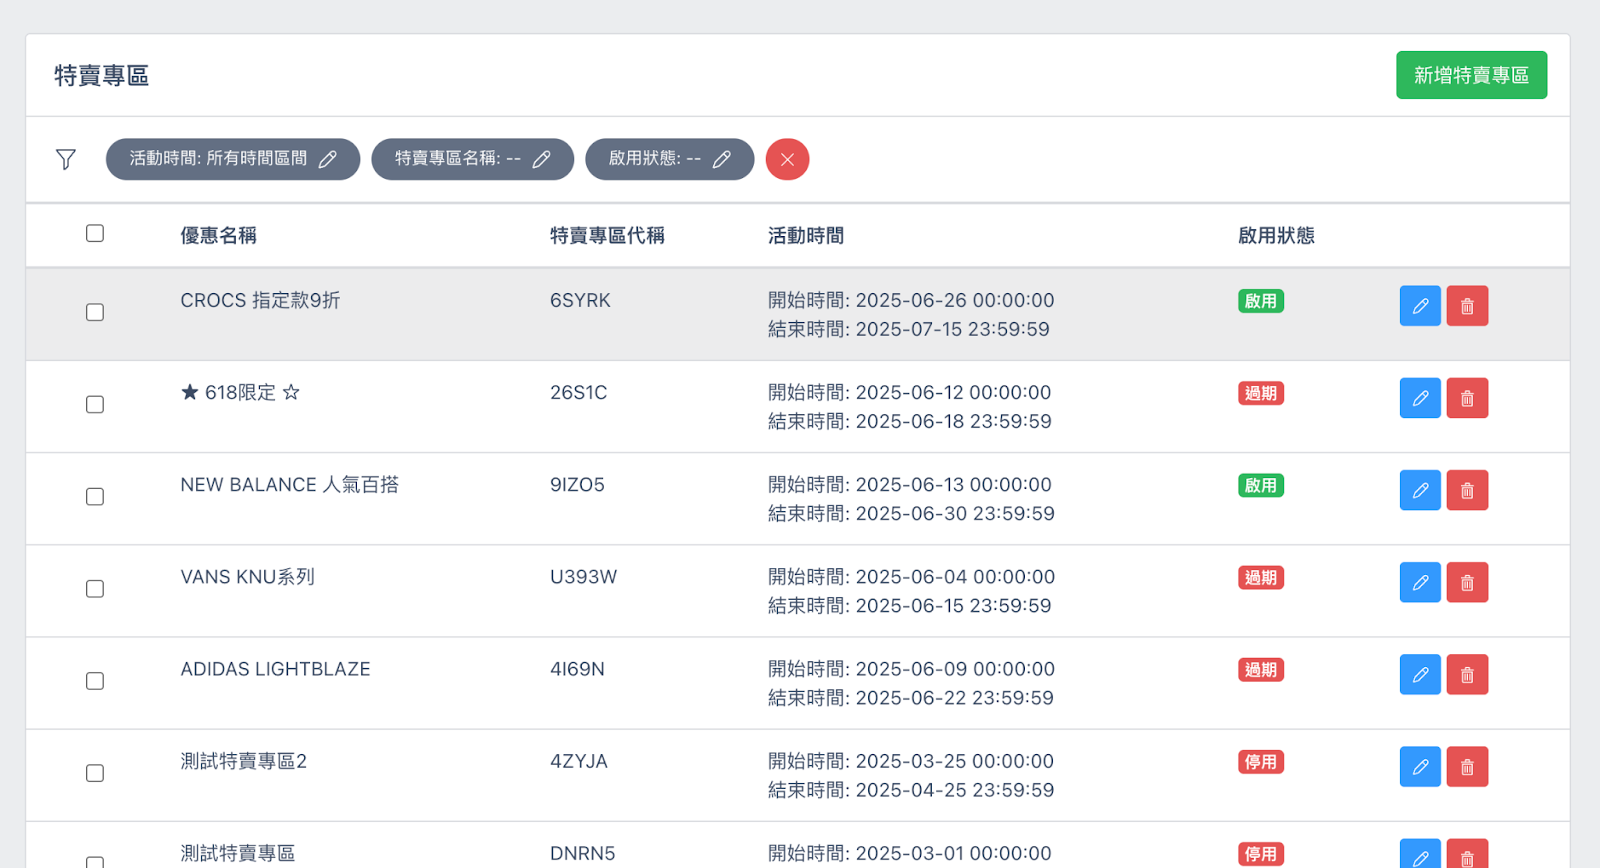Click the name VANS KNU系列
This screenshot has height=868, width=1600.
(247, 577)
